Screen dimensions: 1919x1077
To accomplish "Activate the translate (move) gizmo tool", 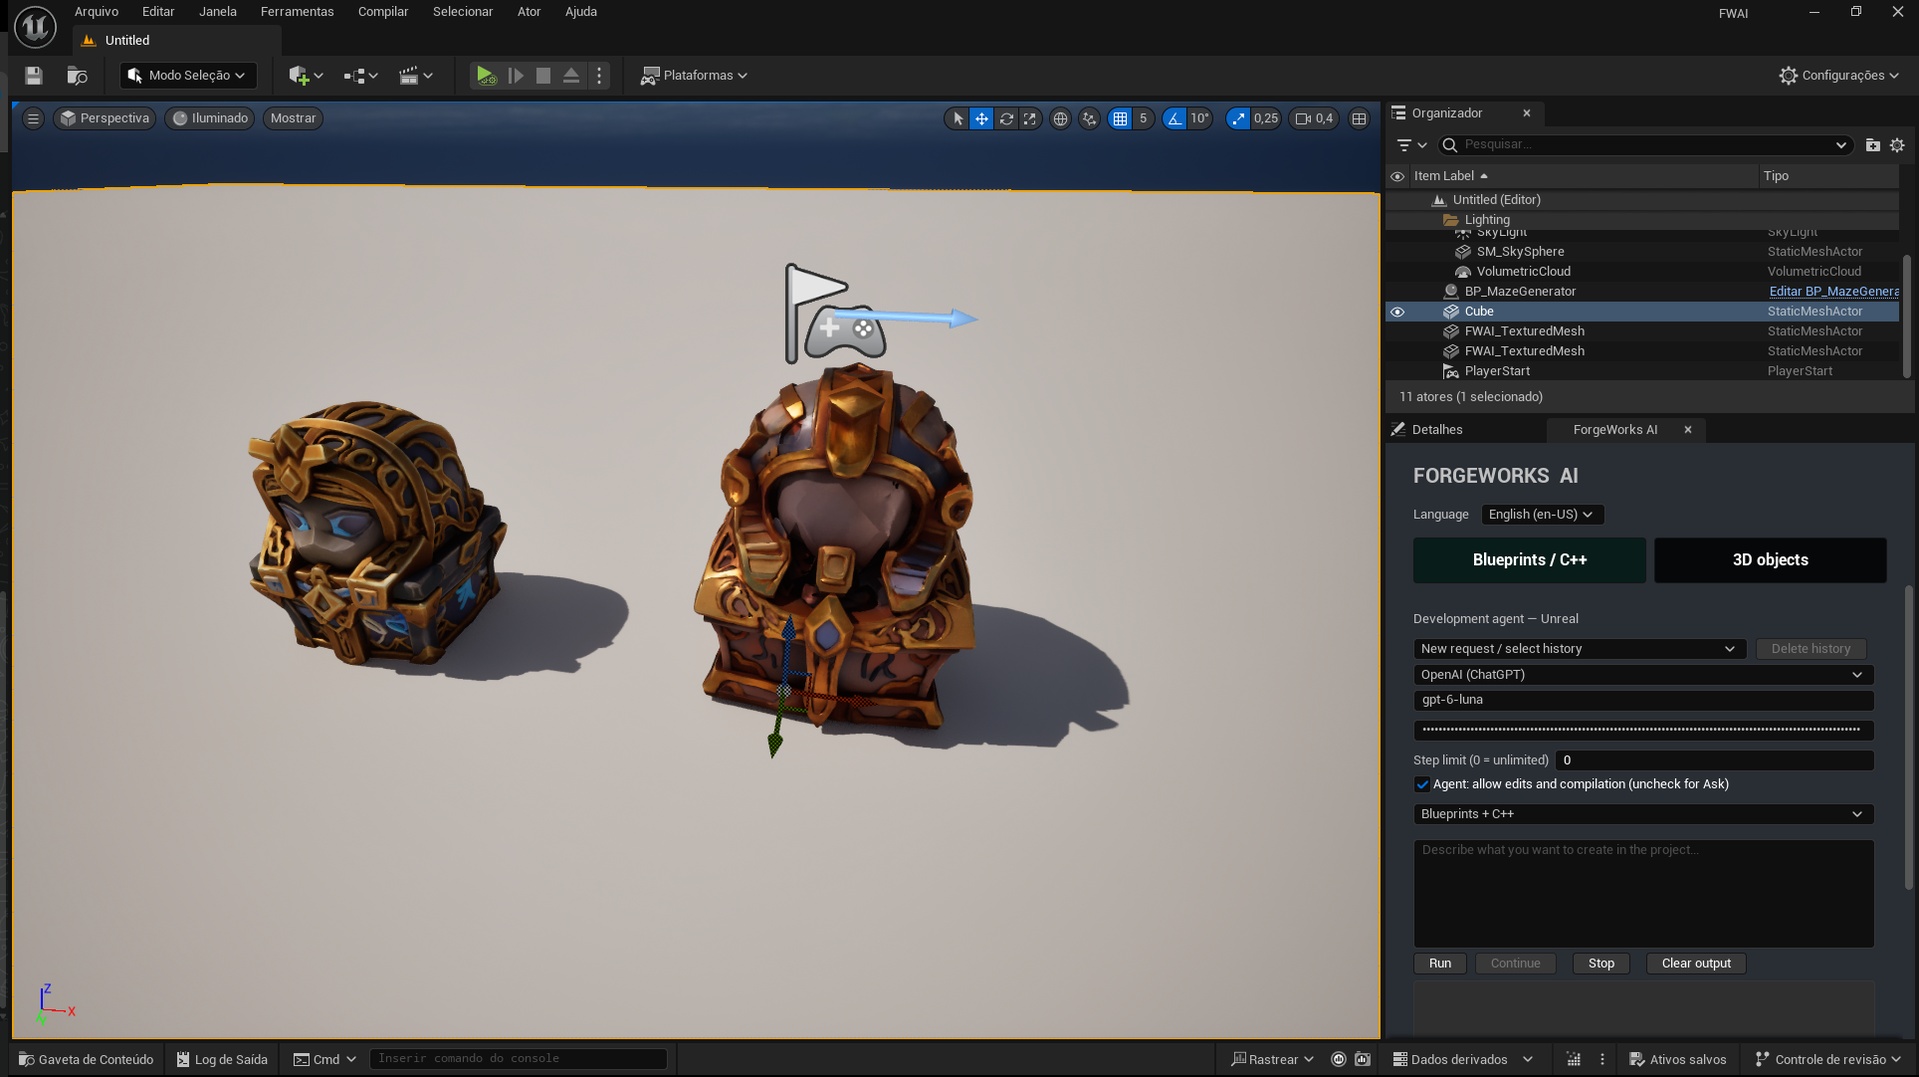I will [x=982, y=118].
